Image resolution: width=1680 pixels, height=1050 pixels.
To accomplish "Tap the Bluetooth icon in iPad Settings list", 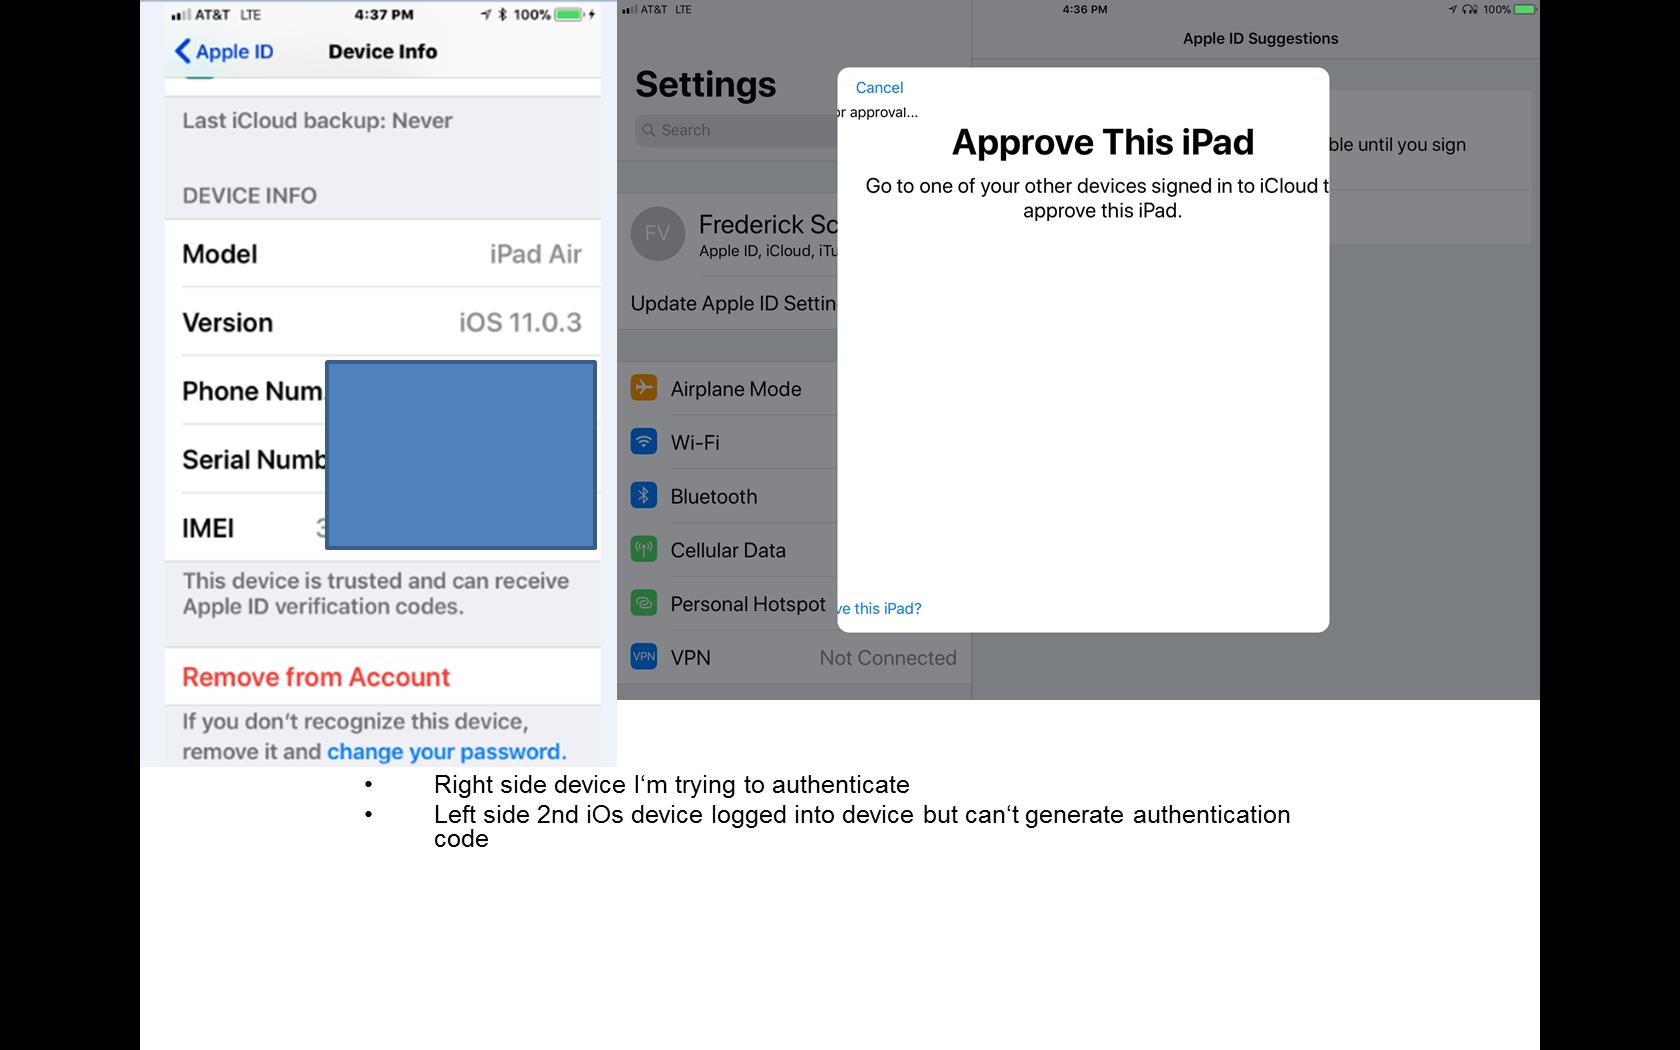I will (644, 496).
